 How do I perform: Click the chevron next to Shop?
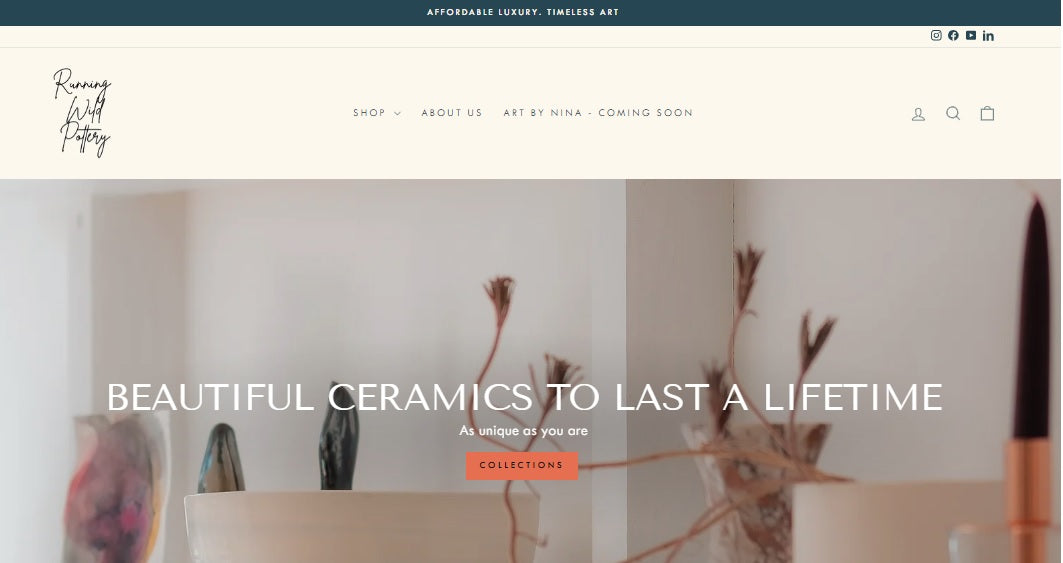(397, 113)
